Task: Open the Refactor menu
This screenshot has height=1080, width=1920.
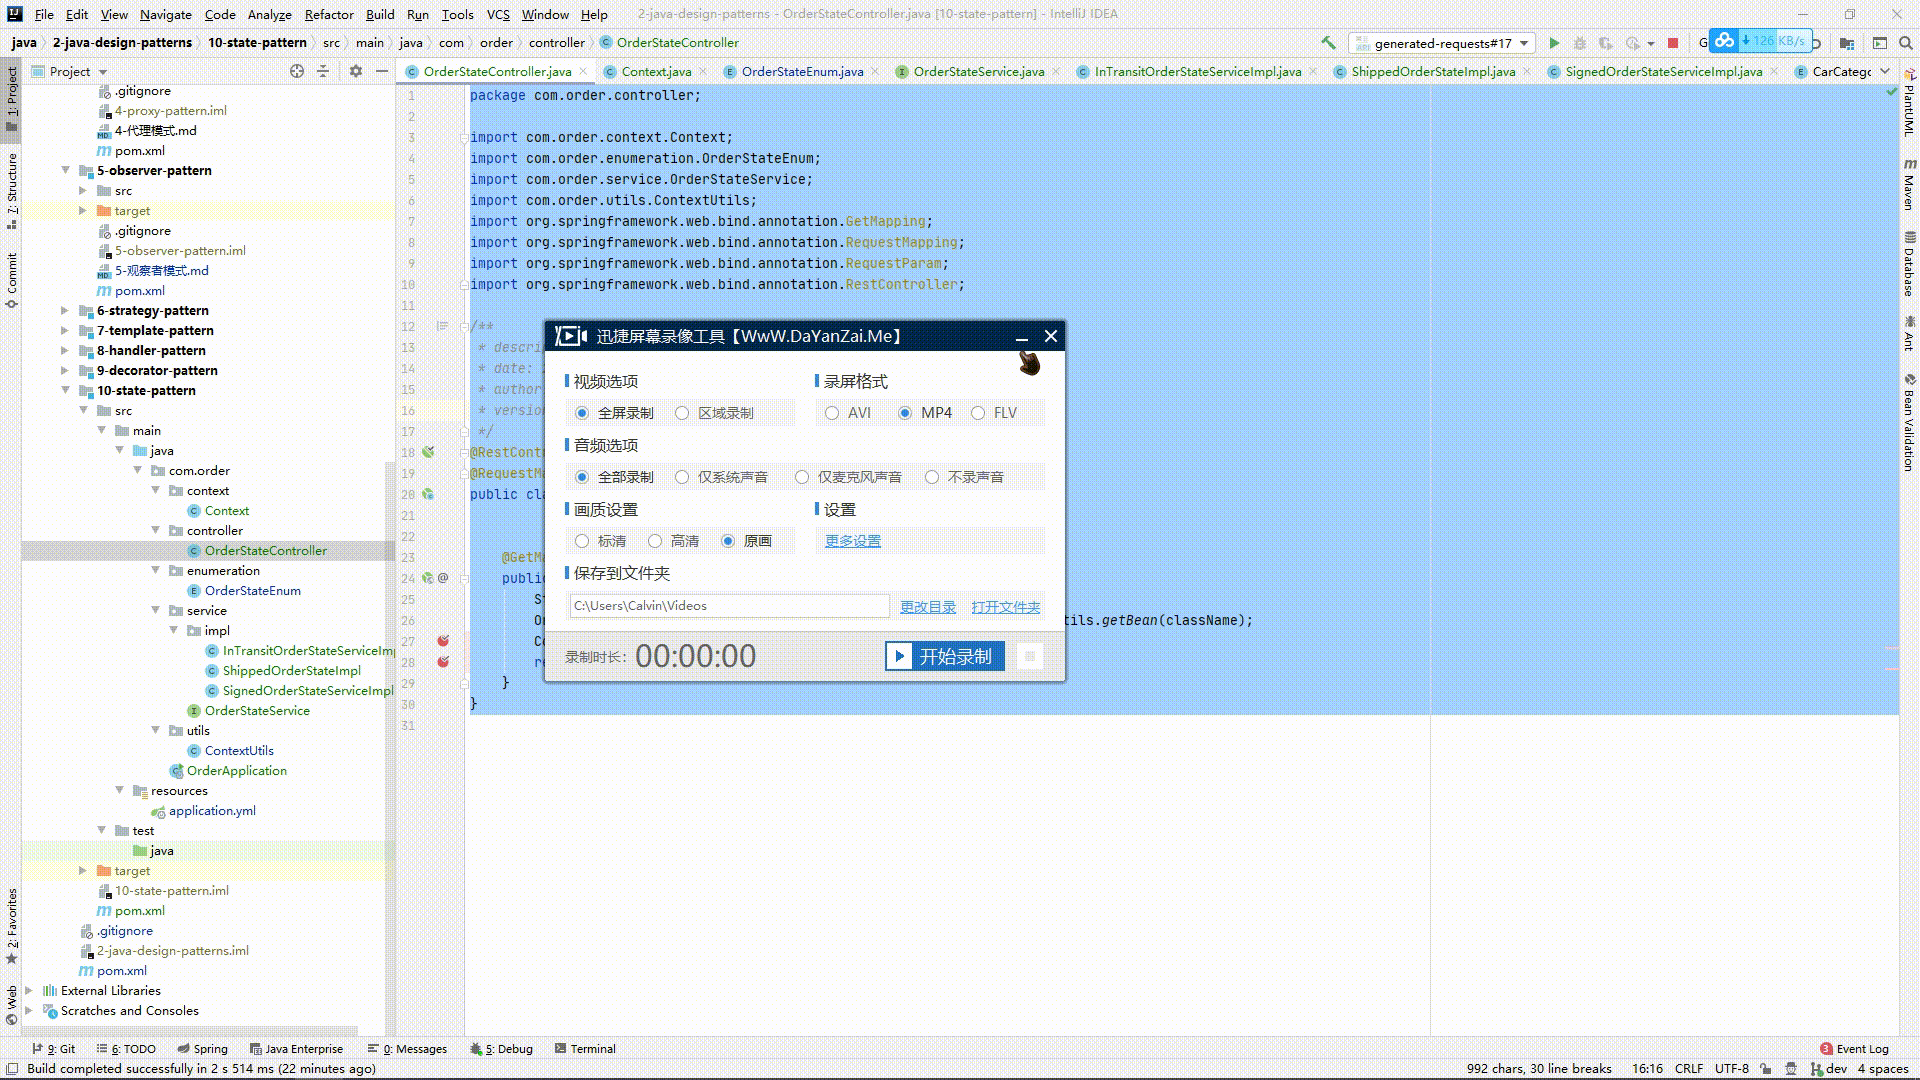Action: [x=329, y=14]
